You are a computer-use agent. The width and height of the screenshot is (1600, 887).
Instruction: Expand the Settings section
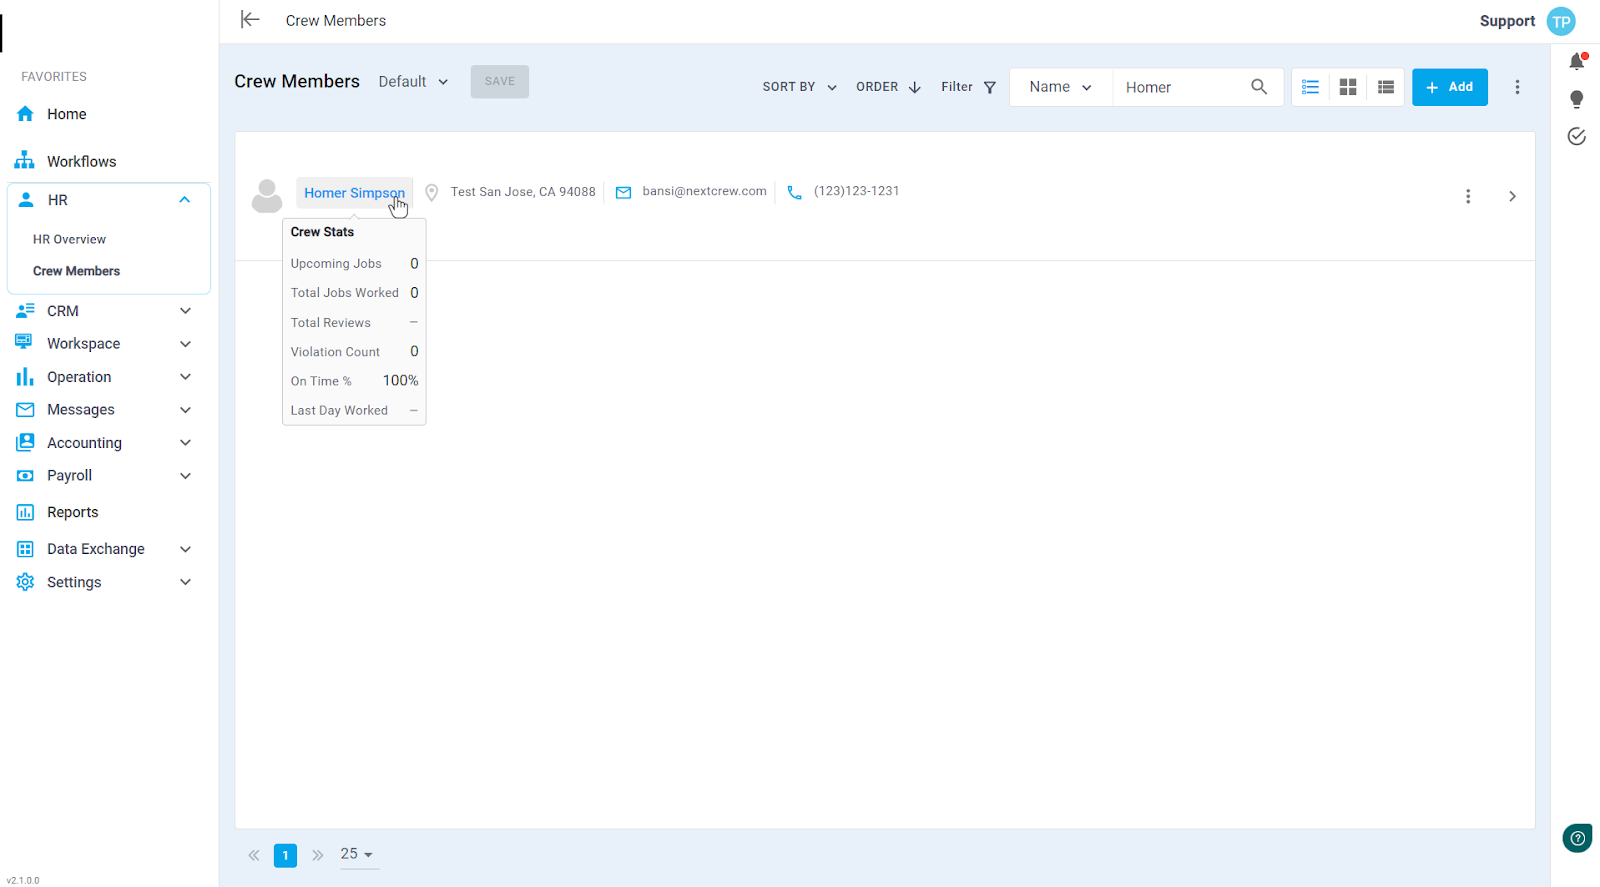[185, 582]
